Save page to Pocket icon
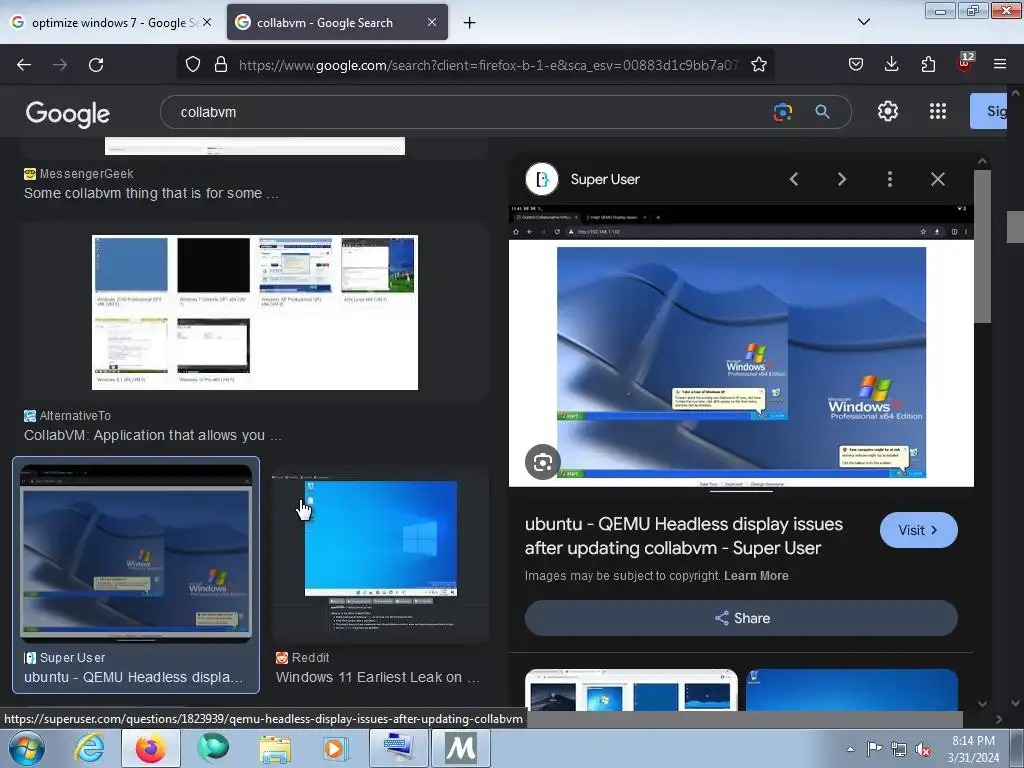 point(856,65)
